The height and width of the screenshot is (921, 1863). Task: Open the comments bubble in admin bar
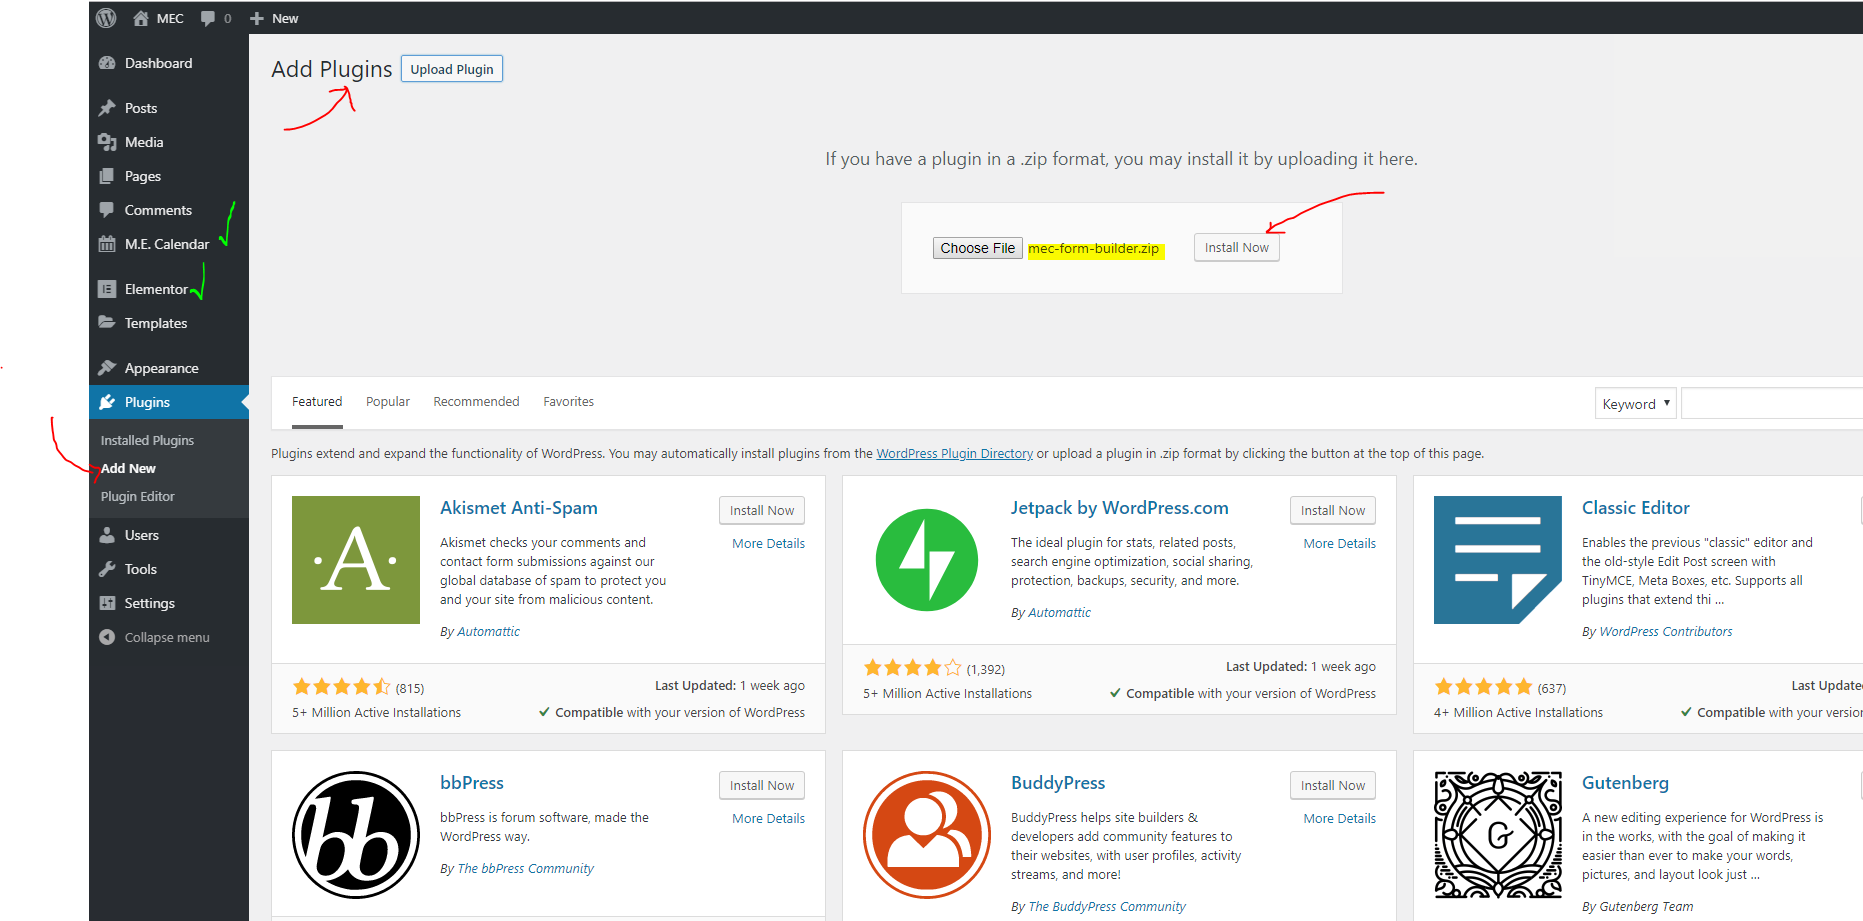(x=208, y=18)
